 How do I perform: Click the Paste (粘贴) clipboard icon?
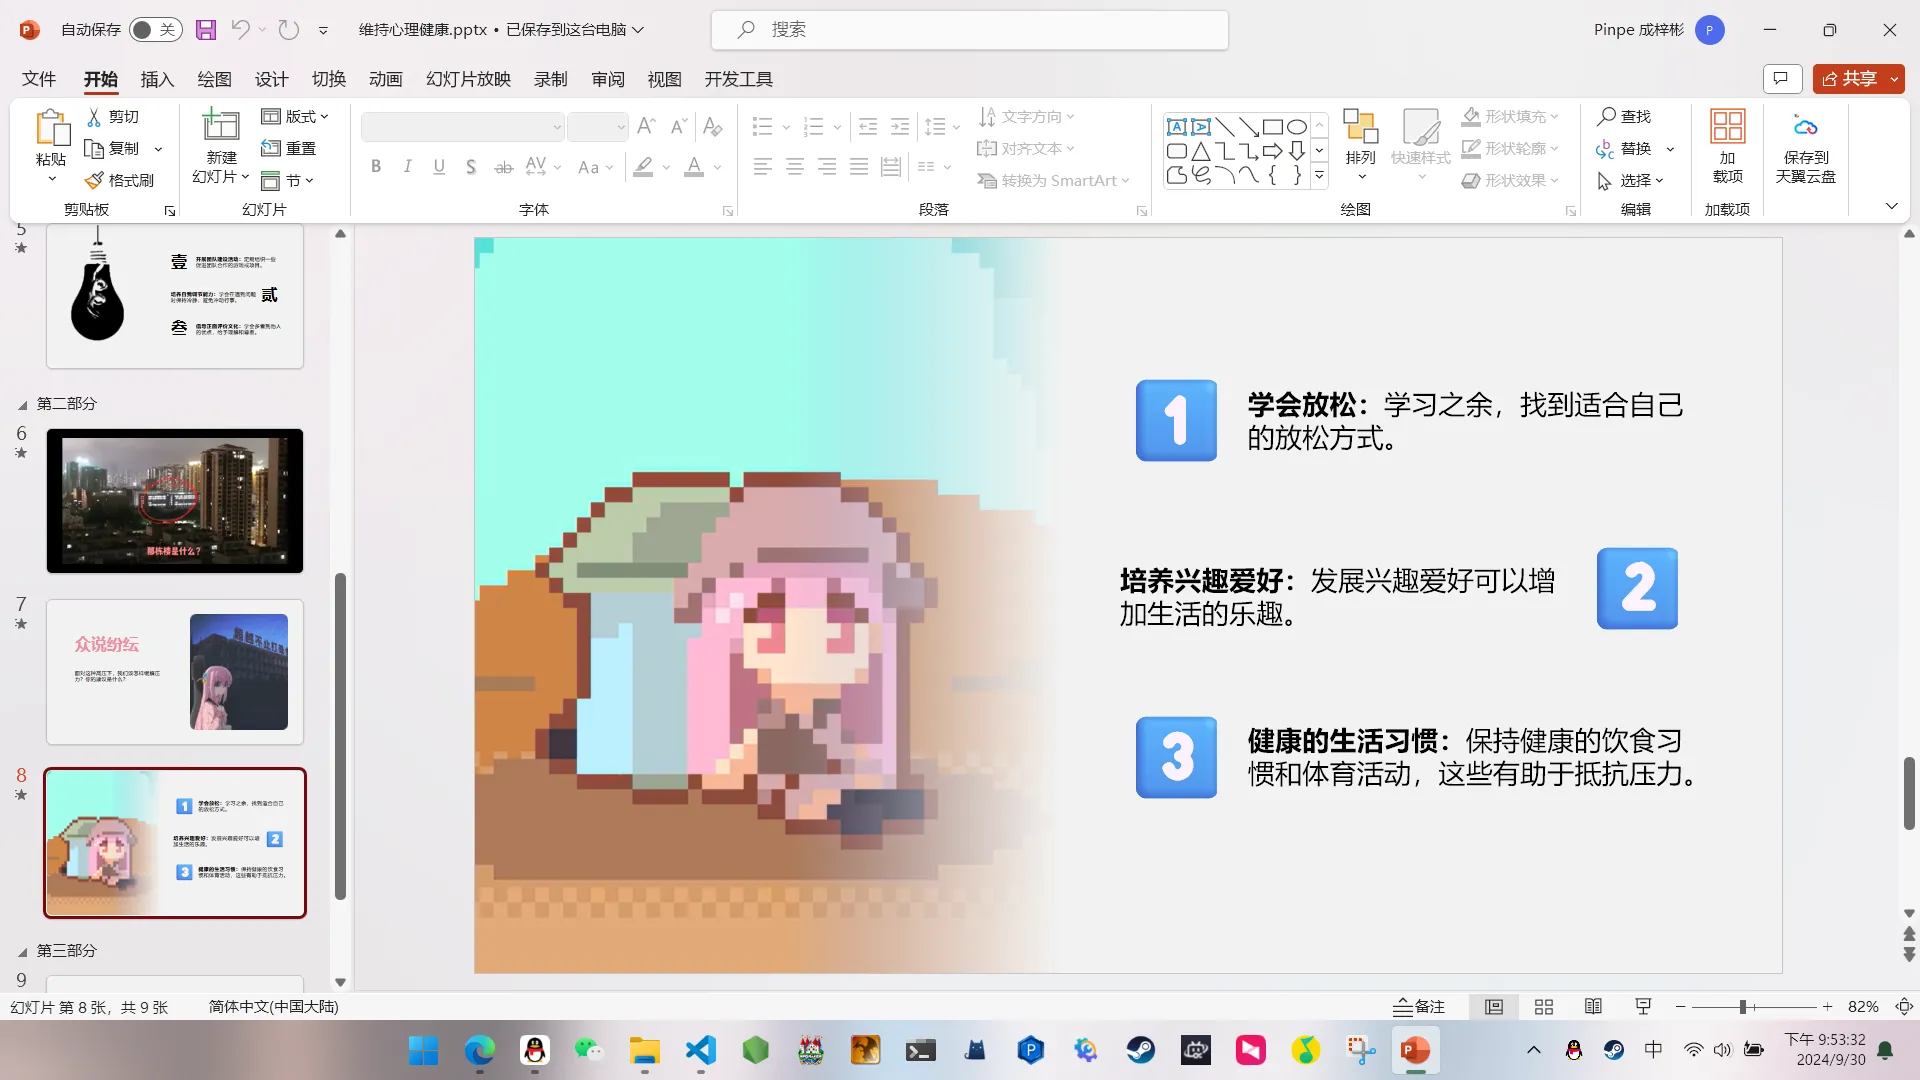coord(51,128)
